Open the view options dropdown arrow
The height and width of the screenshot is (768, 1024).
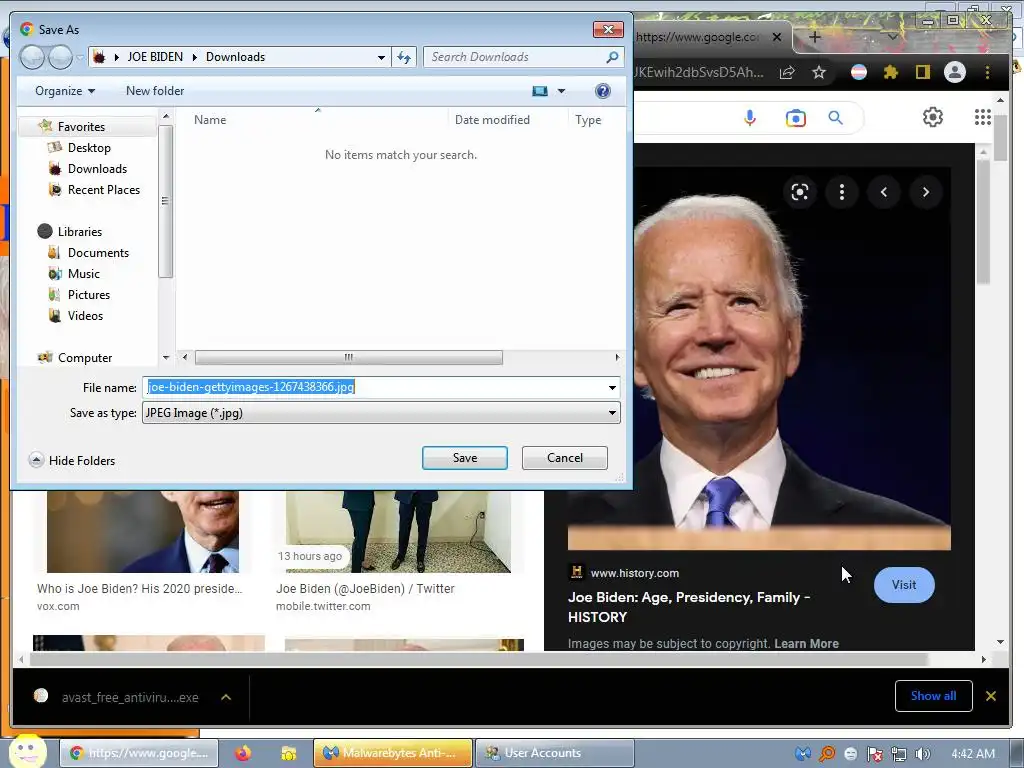561,91
